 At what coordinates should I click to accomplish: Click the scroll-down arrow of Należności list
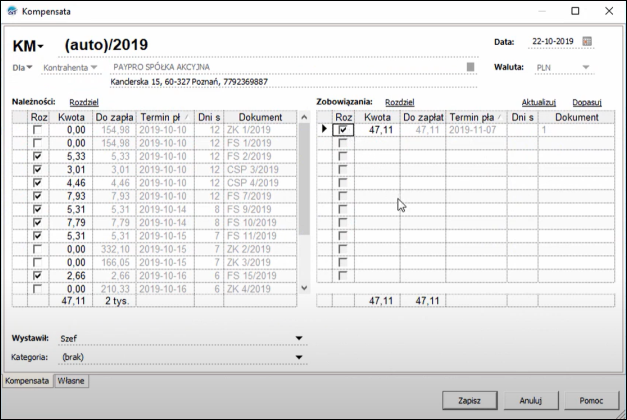(x=304, y=288)
